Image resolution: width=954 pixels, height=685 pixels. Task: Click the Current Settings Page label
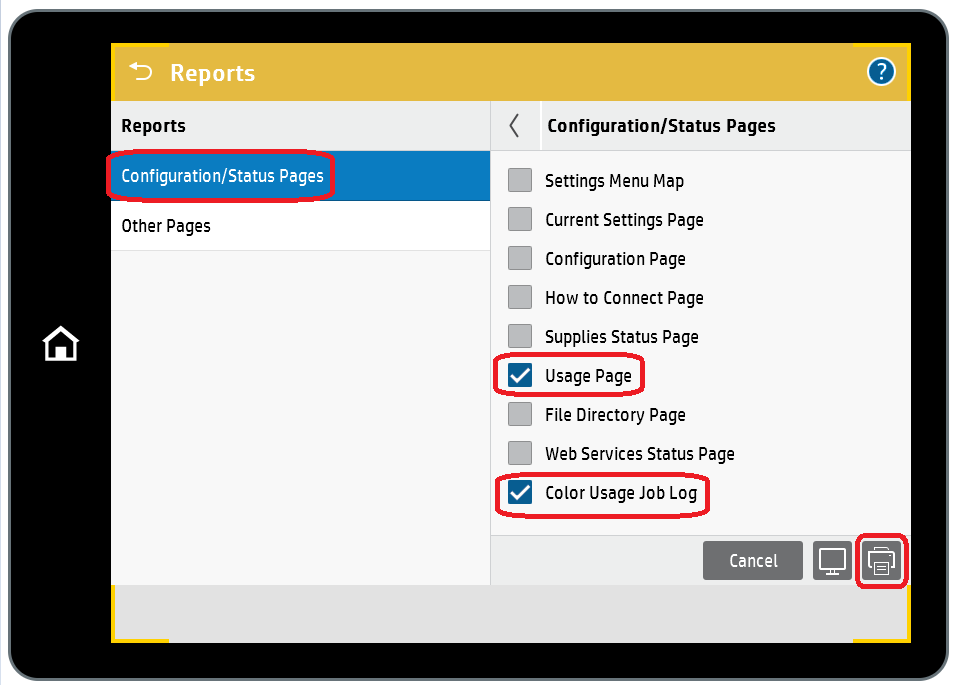[x=624, y=220]
